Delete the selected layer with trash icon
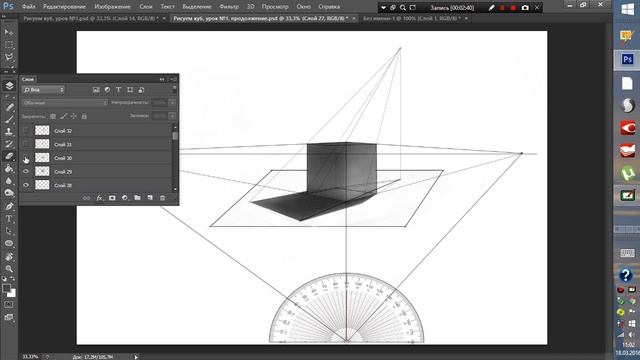The image size is (640, 360). click(x=162, y=198)
